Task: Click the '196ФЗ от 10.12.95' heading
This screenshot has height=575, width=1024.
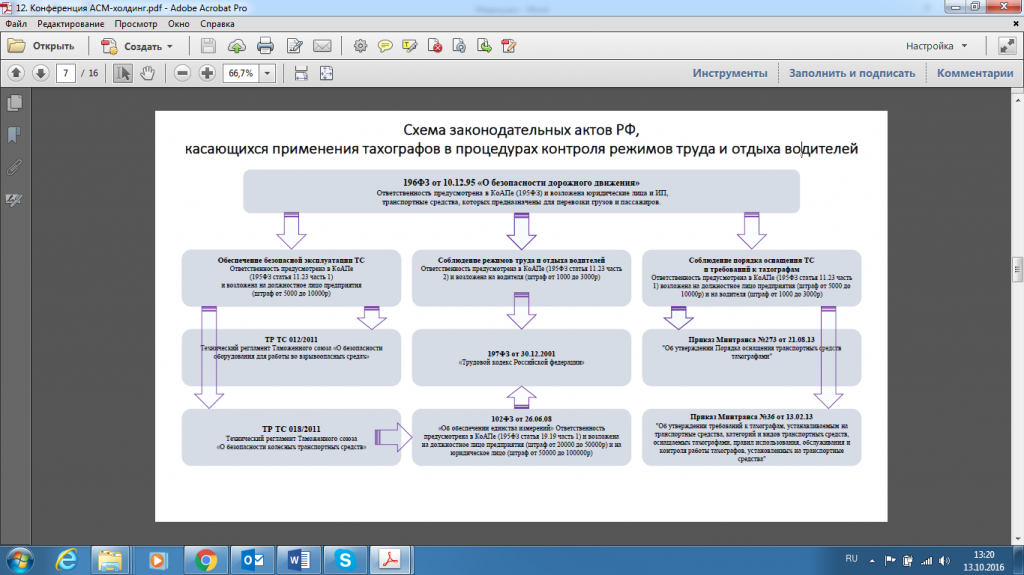Action: point(521,183)
